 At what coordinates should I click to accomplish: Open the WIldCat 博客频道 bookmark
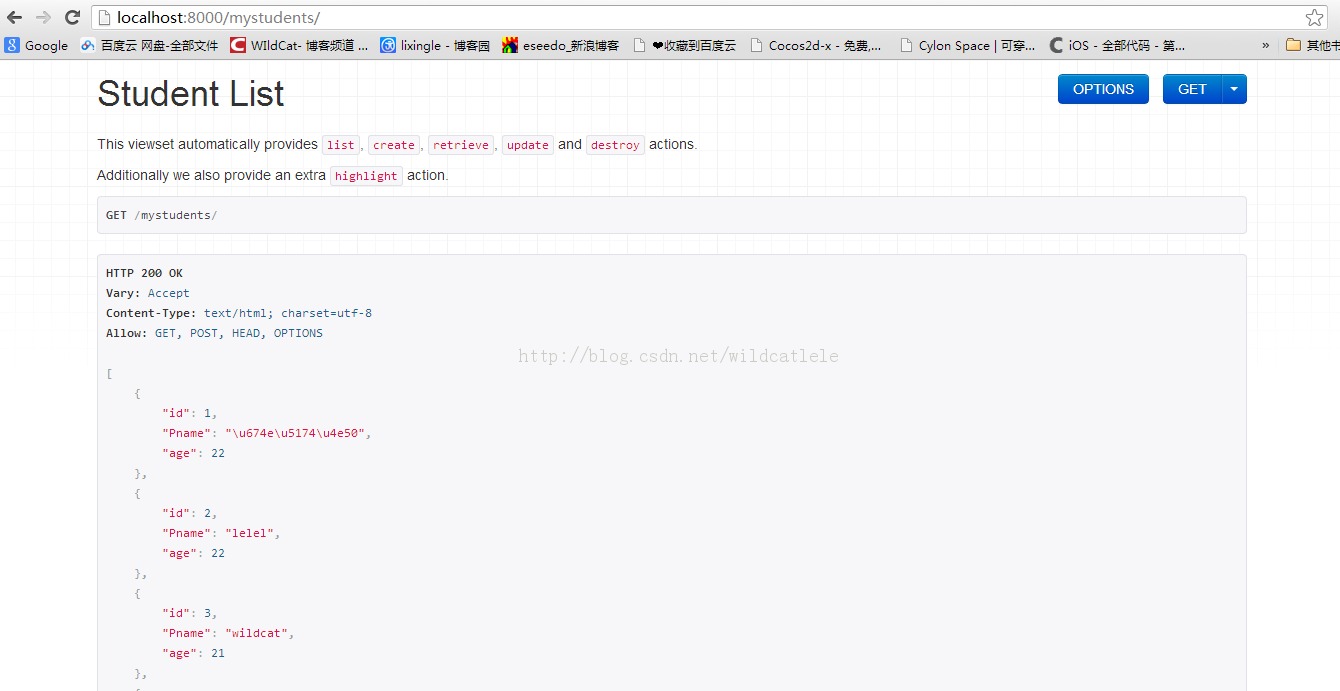coord(299,45)
